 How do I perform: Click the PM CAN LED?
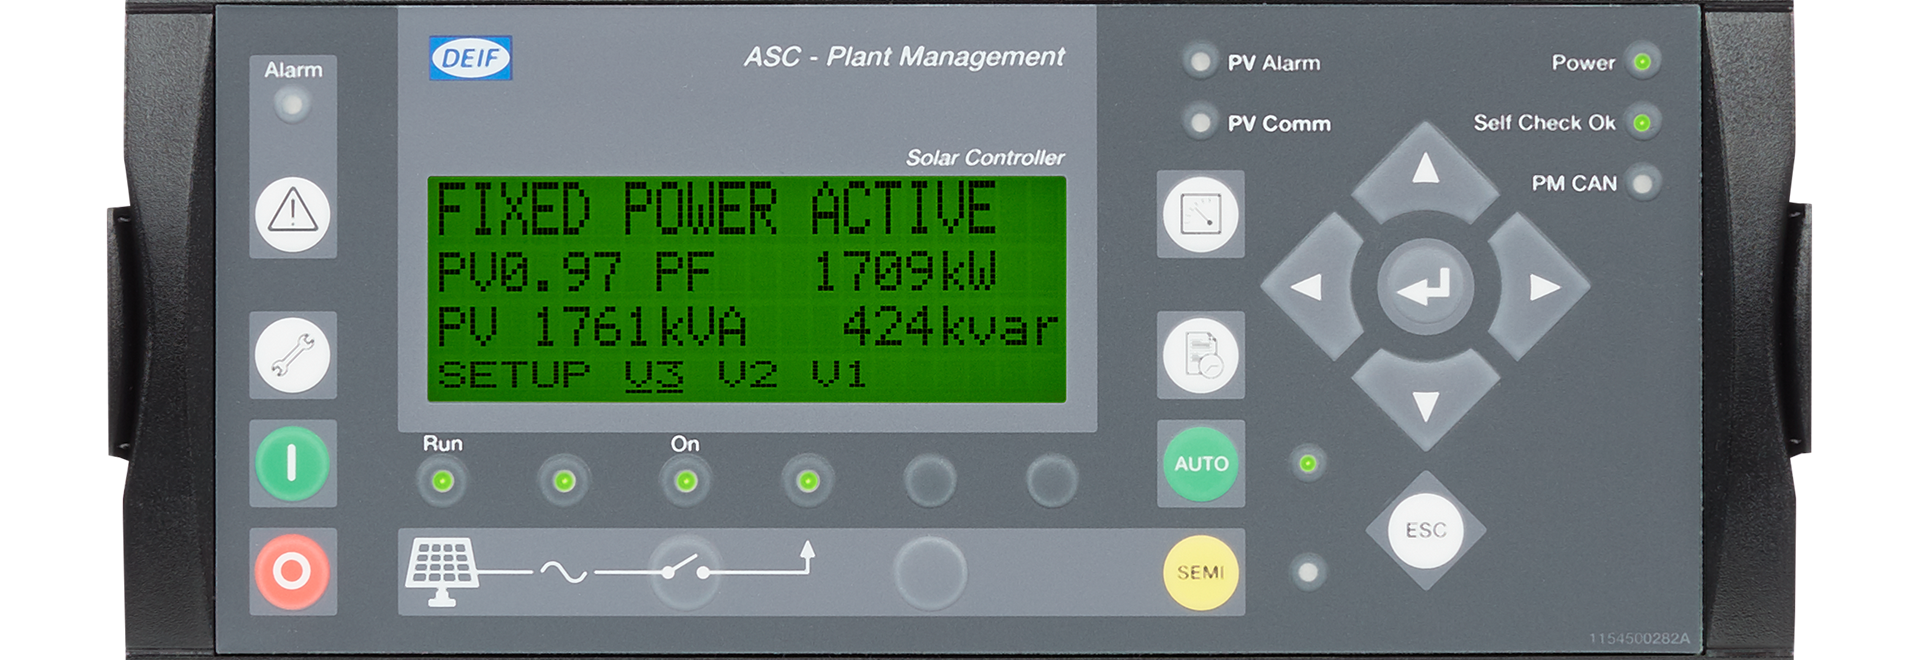[1642, 183]
